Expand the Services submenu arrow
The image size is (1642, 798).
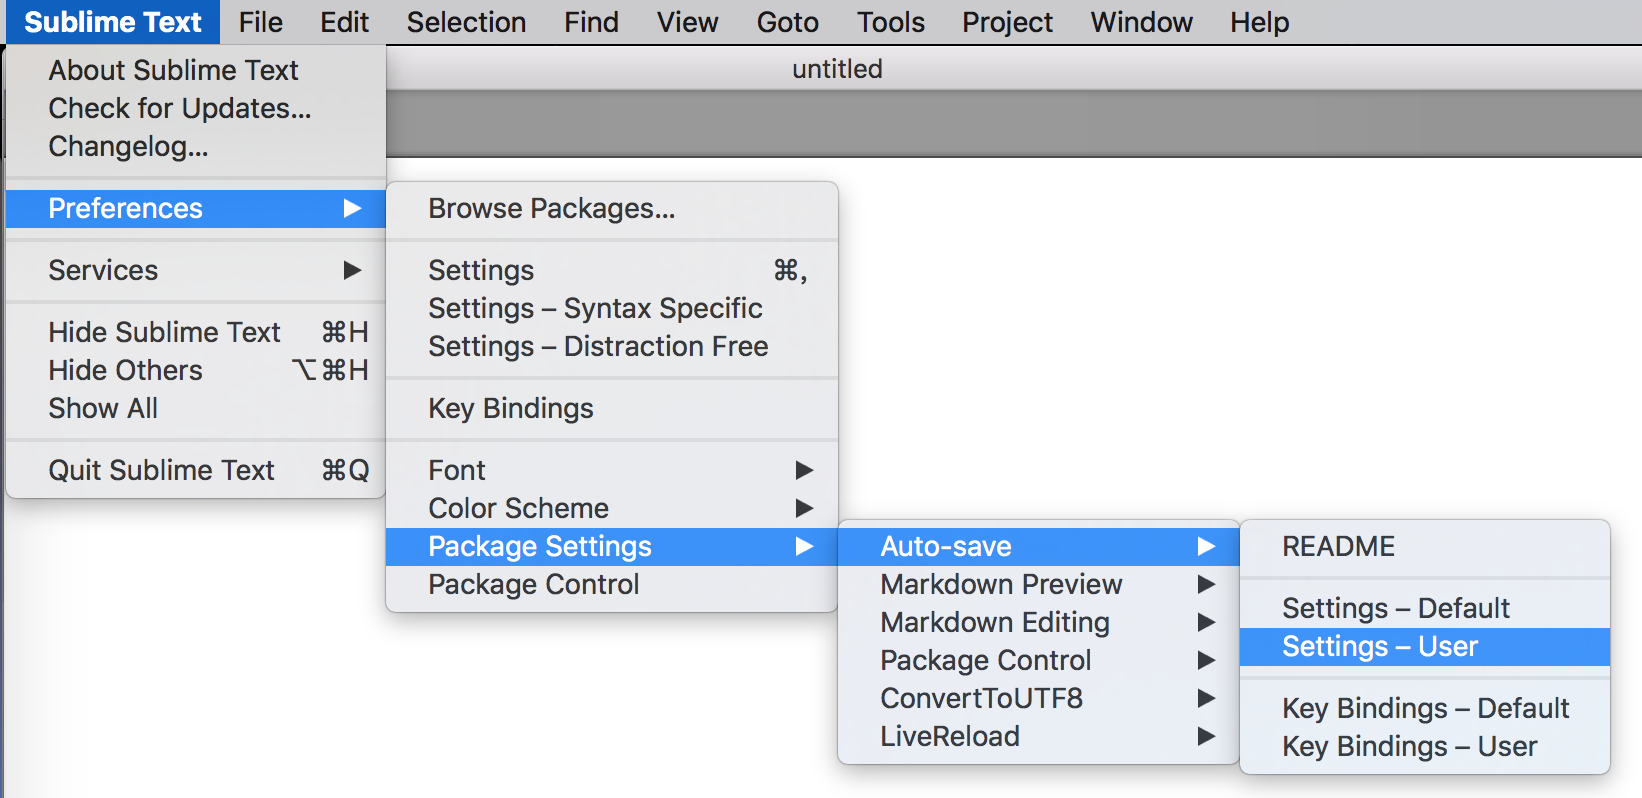pos(352,270)
